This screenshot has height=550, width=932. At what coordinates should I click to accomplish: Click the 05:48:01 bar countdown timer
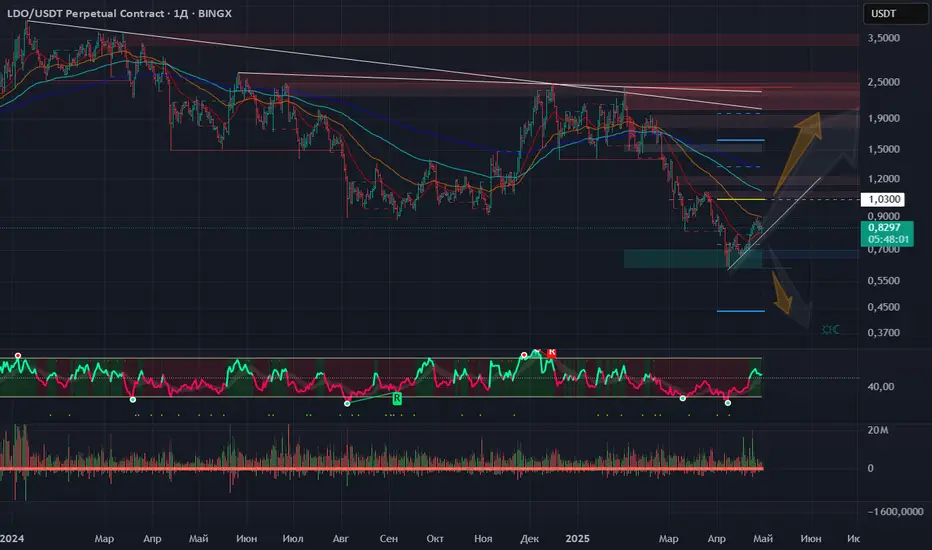(888, 240)
